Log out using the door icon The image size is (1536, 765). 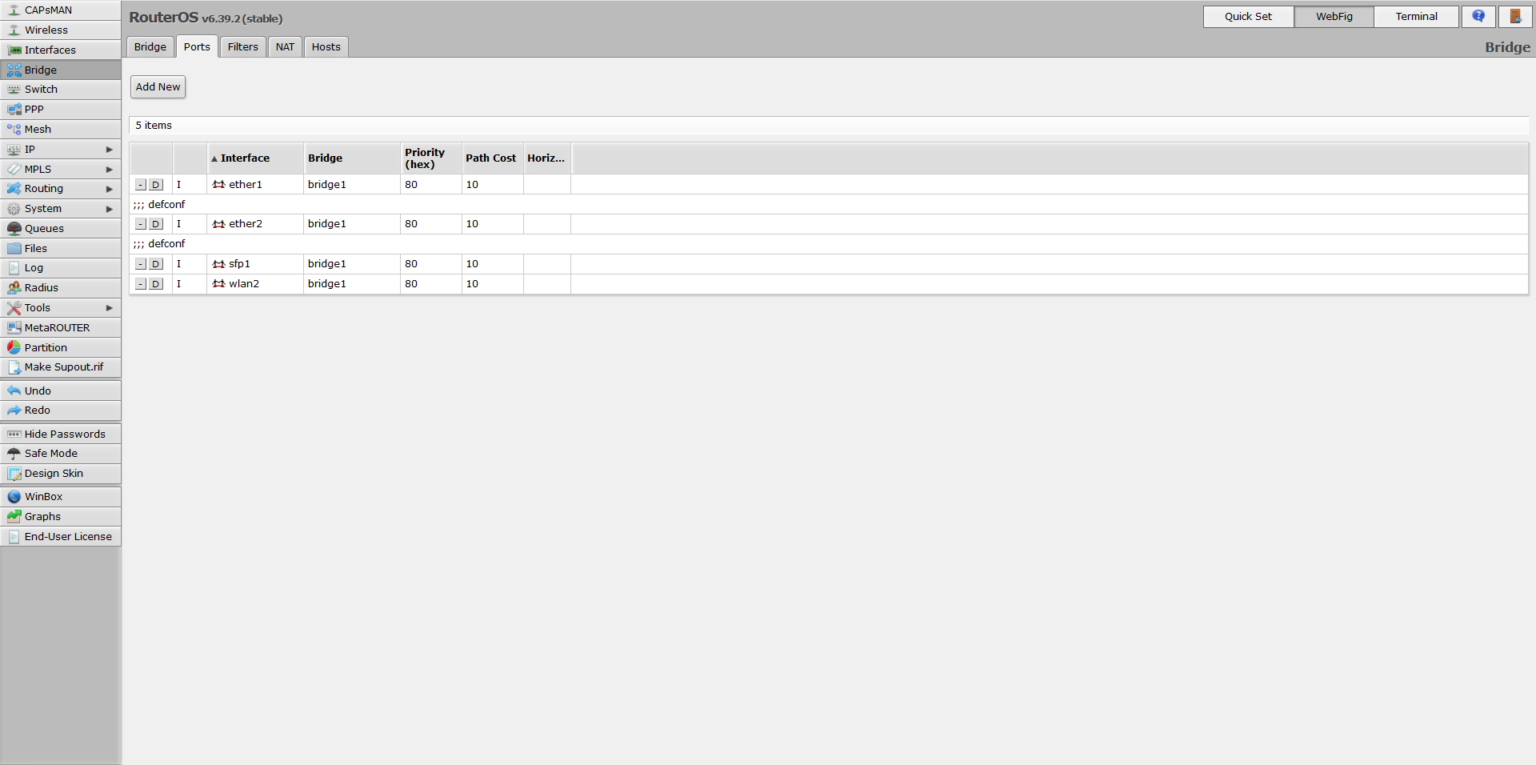coord(1515,16)
